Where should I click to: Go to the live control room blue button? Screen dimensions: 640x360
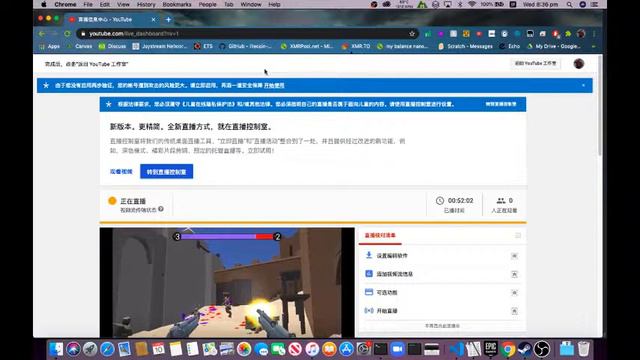point(167,172)
